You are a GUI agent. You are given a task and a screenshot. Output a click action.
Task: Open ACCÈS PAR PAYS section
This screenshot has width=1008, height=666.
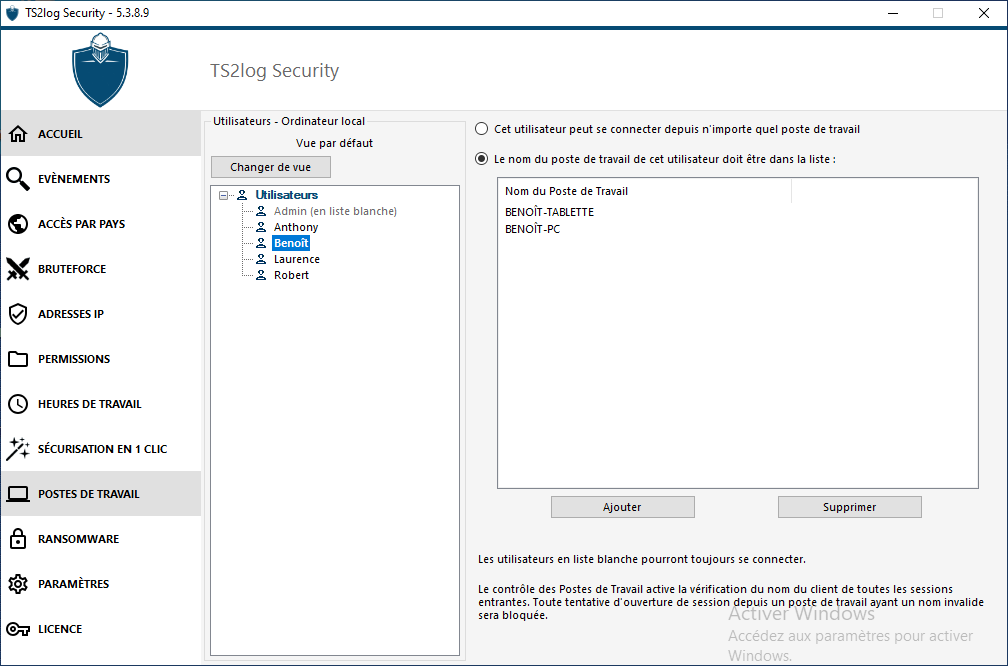click(x=101, y=224)
